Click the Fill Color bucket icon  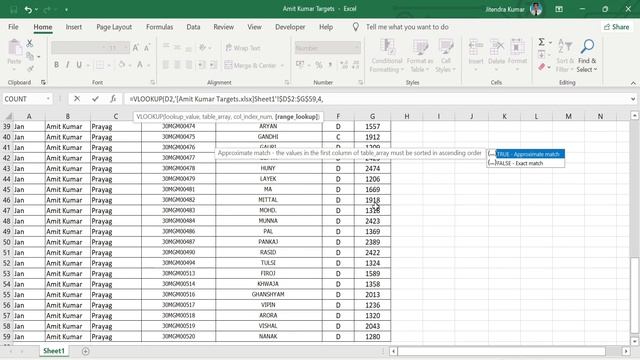point(122,64)
